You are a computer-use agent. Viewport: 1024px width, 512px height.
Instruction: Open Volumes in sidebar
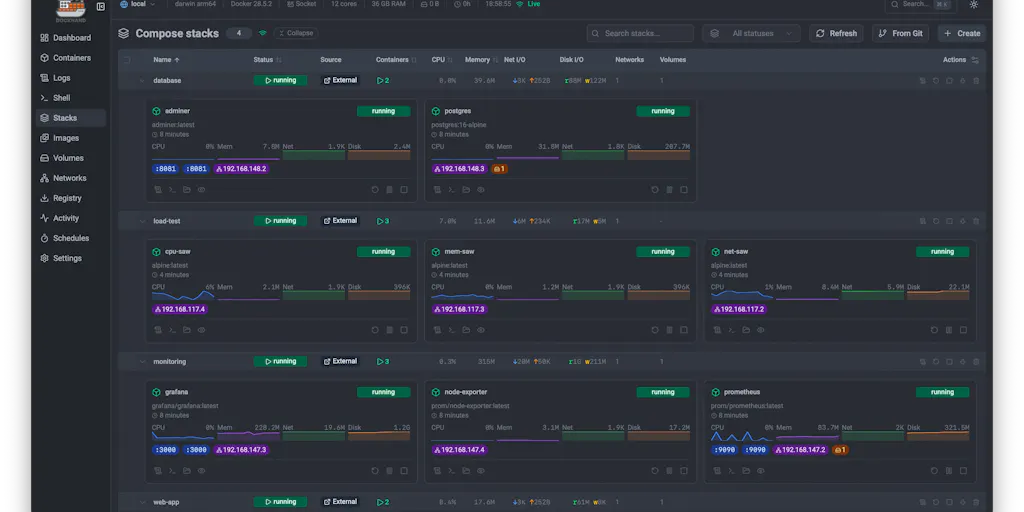71,158
